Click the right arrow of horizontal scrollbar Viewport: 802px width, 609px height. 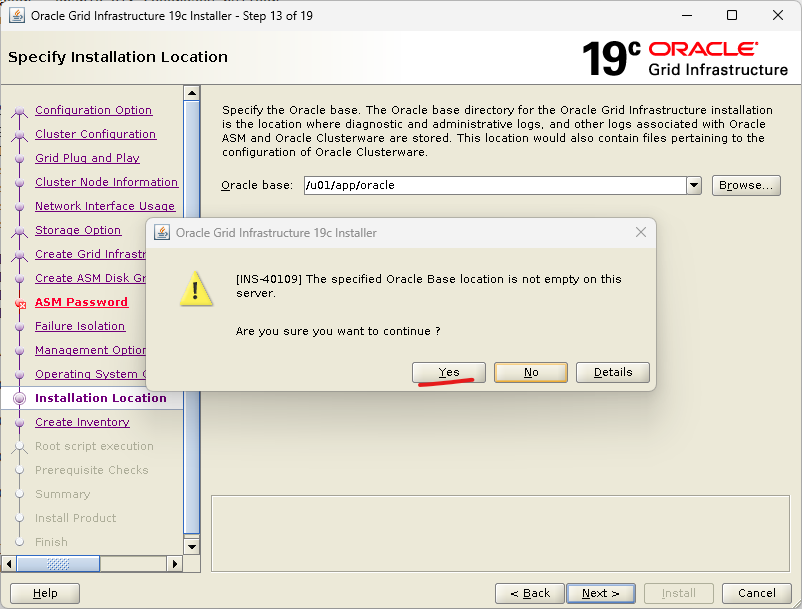[x=174, y=564]
